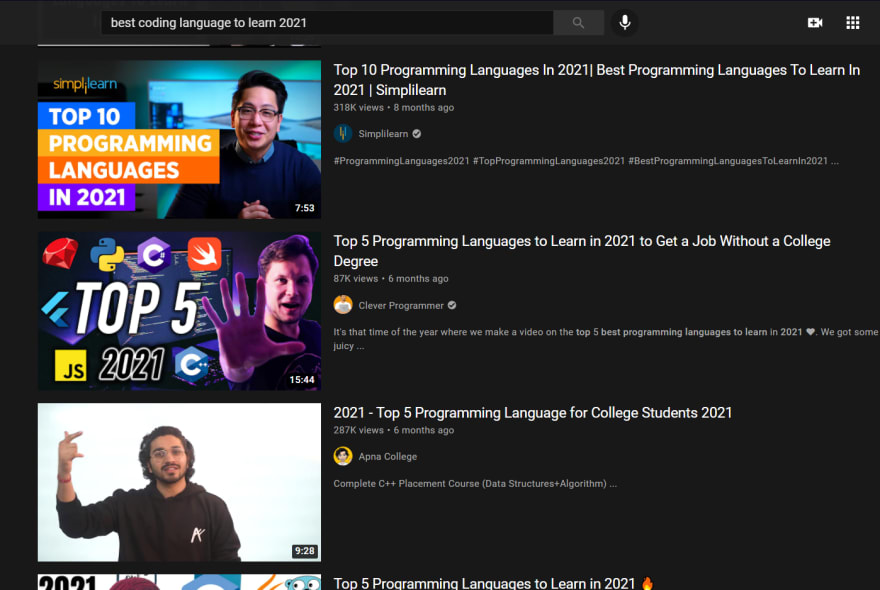
Task: Open Top 5 for College Students video title
Action: pos(533,413)
